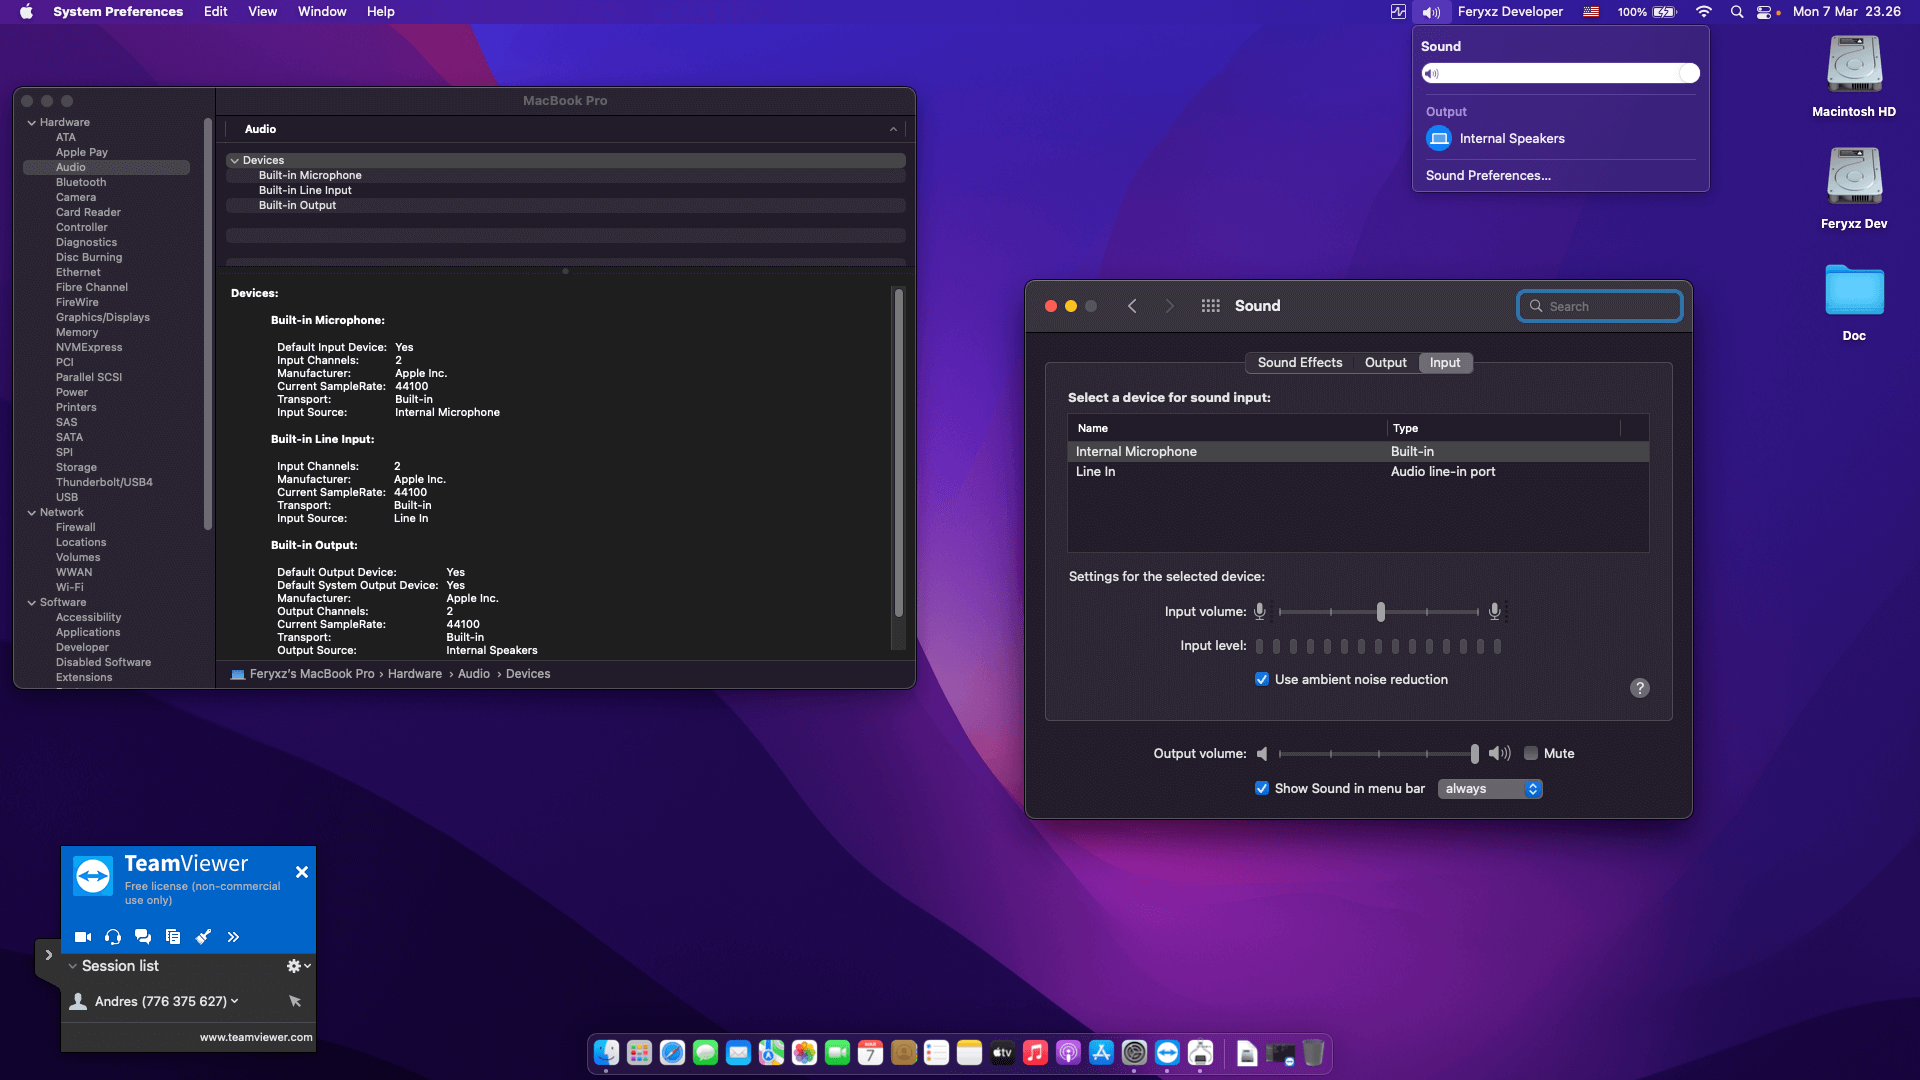Image resolution: width=1920 pixels, height=1080 pixels.
Task: Open Control Center in the menu bar
Action: (1764, 12)
